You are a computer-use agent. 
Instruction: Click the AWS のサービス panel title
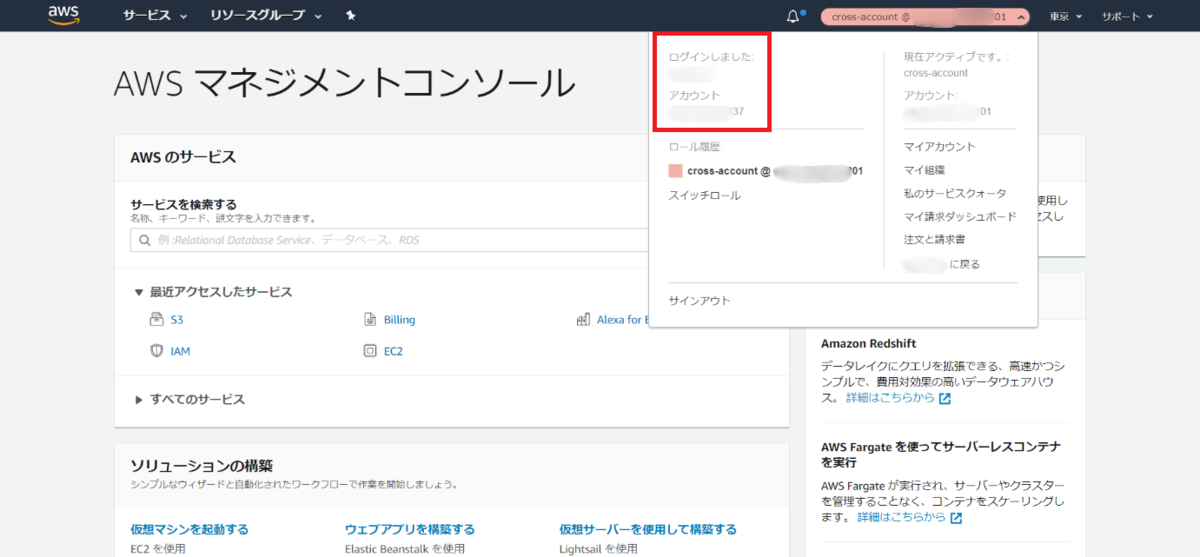click(183, 158)
